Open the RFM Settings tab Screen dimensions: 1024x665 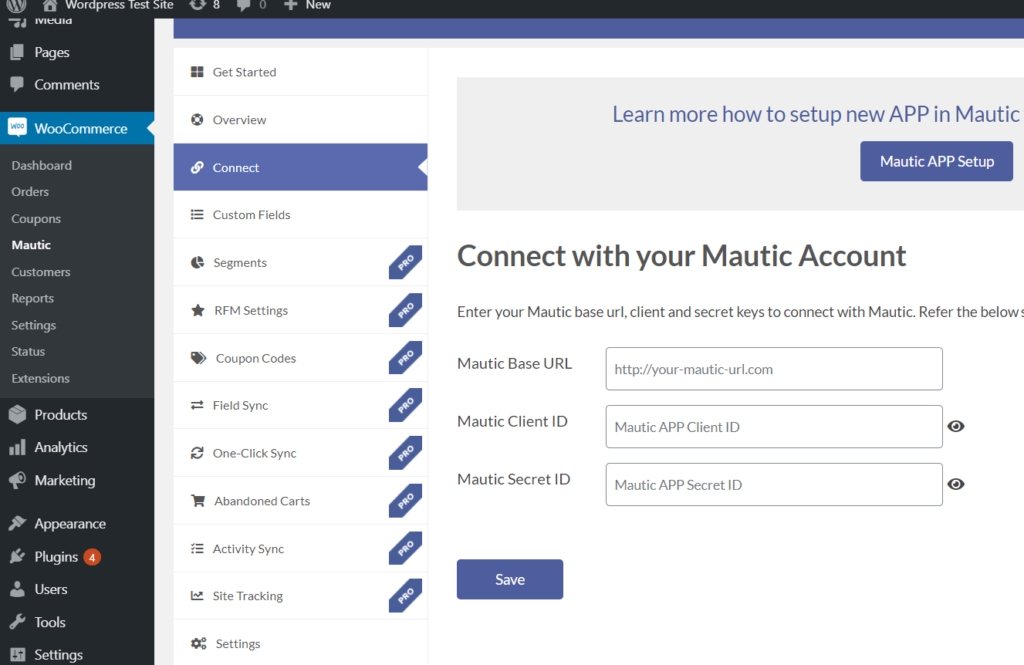(x=300, y=310)
